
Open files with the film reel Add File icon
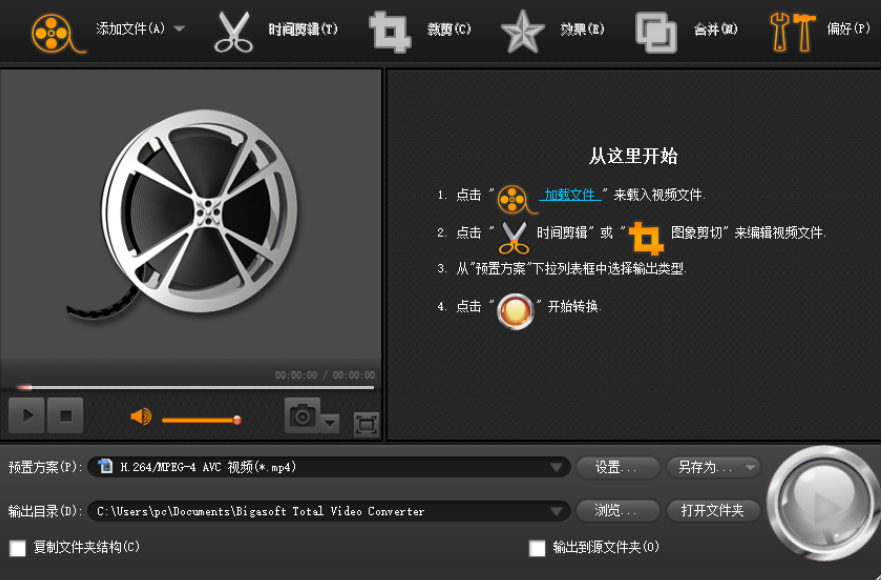point(50,30)
